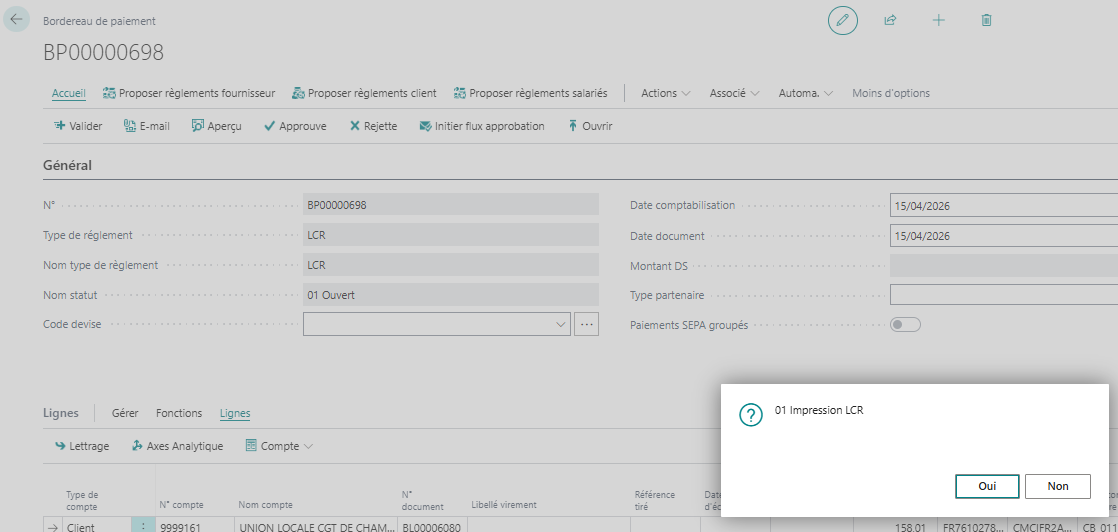Expand the Code devise dropdown

point(560,325)
